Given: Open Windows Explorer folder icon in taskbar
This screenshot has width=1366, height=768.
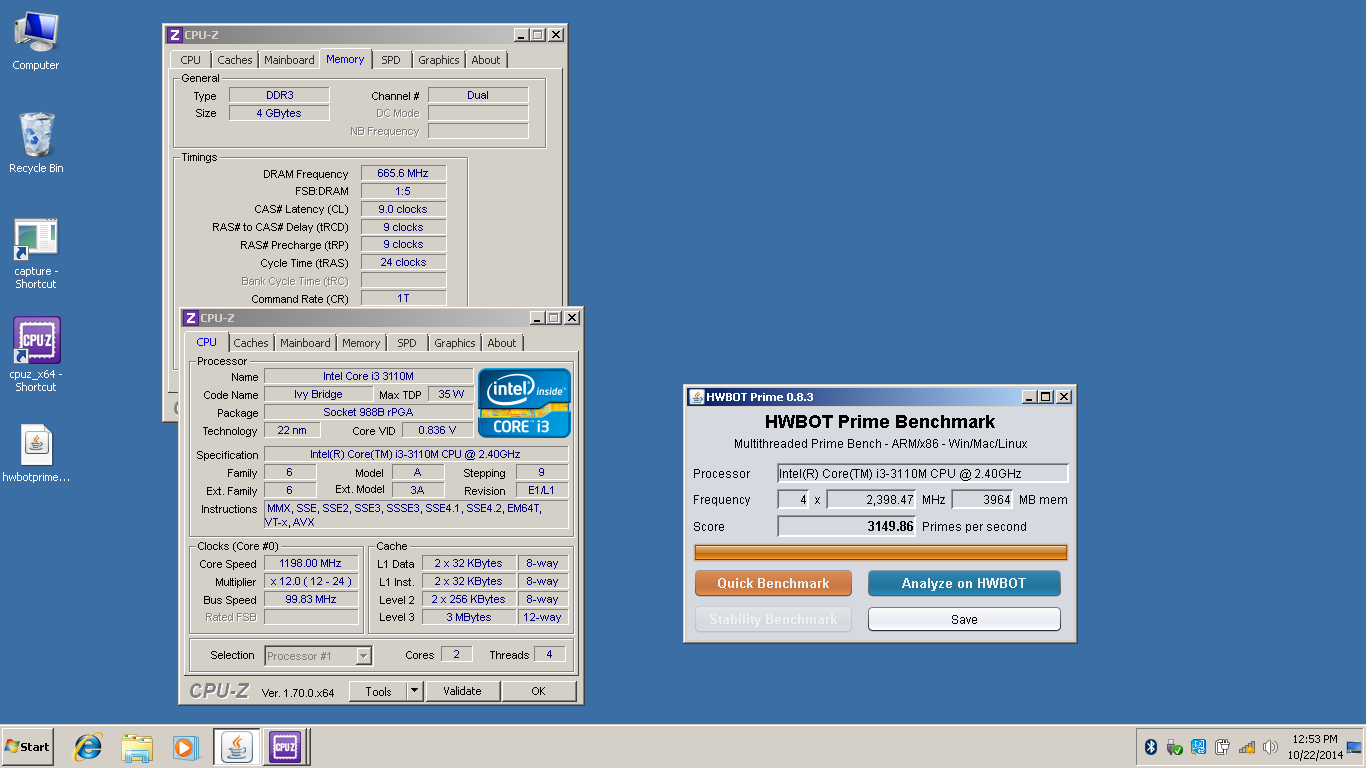Looking at the screenshot, I should 137,747.
